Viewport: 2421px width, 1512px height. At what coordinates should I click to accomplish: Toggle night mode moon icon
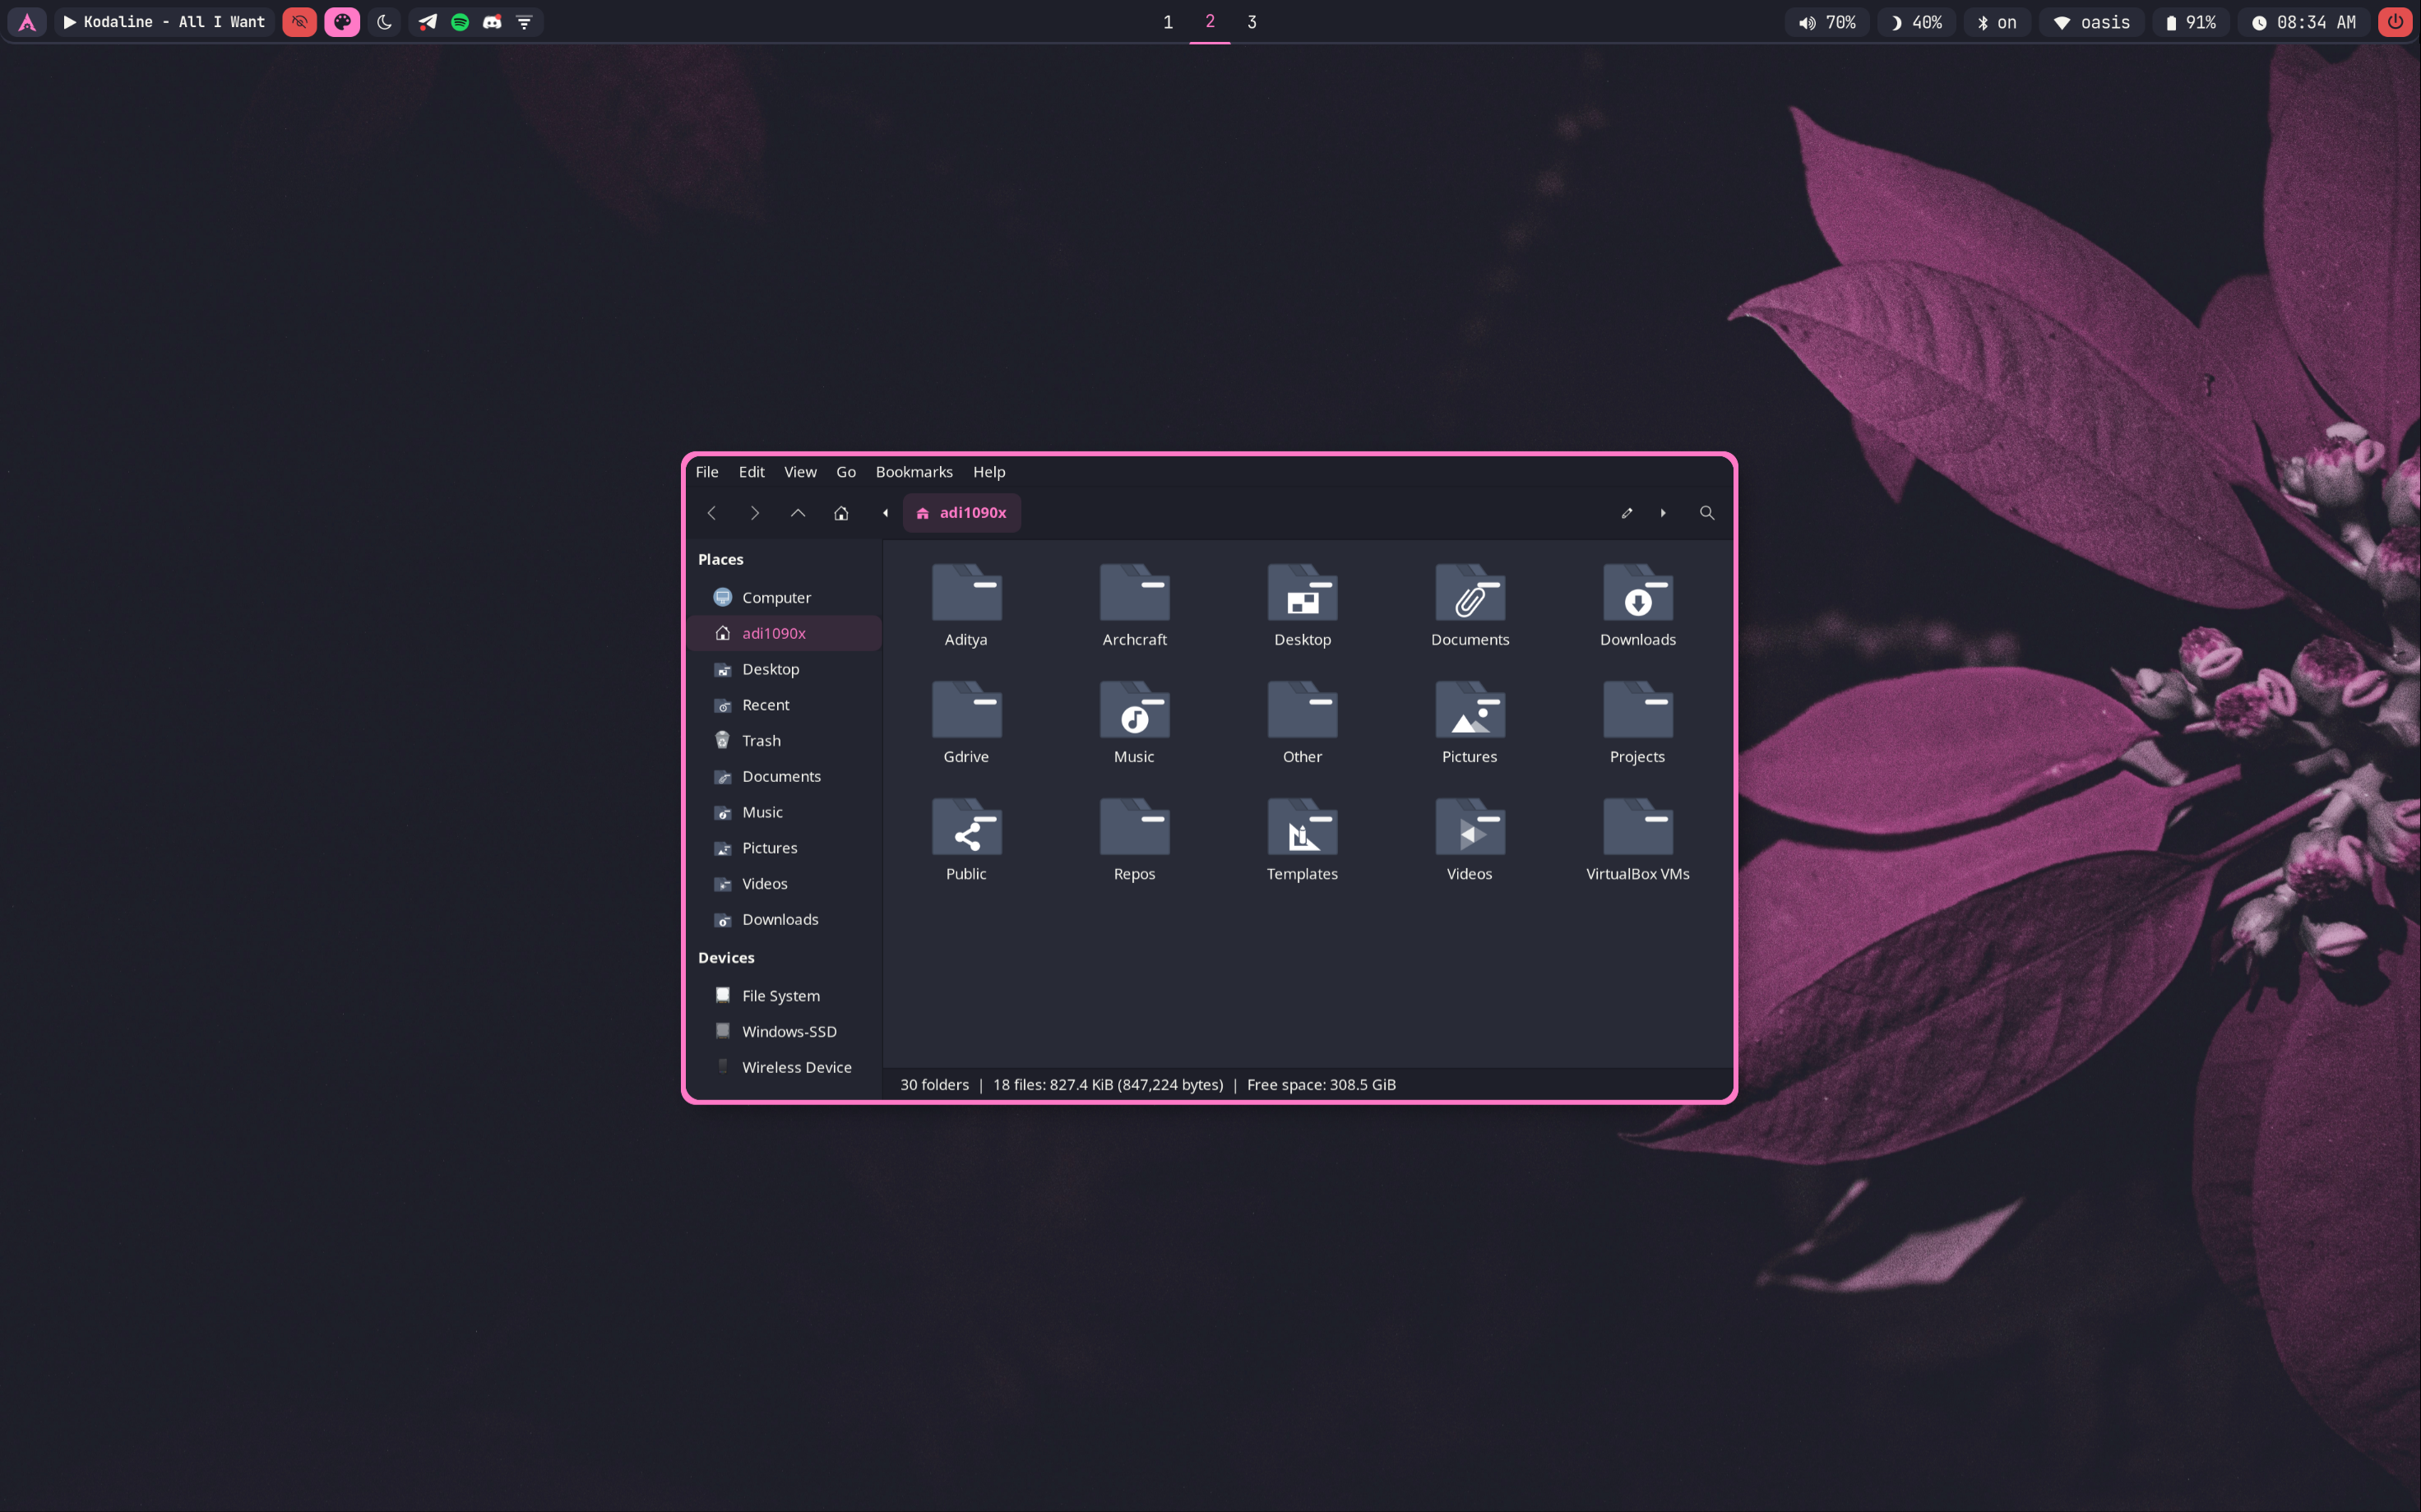[384, 22]
